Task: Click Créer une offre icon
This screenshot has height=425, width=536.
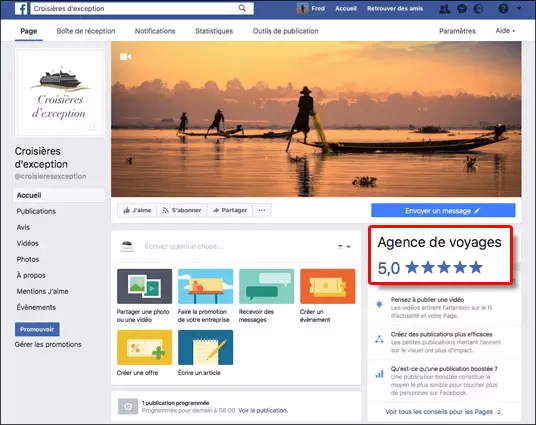Action: click(x=144, y=347)
